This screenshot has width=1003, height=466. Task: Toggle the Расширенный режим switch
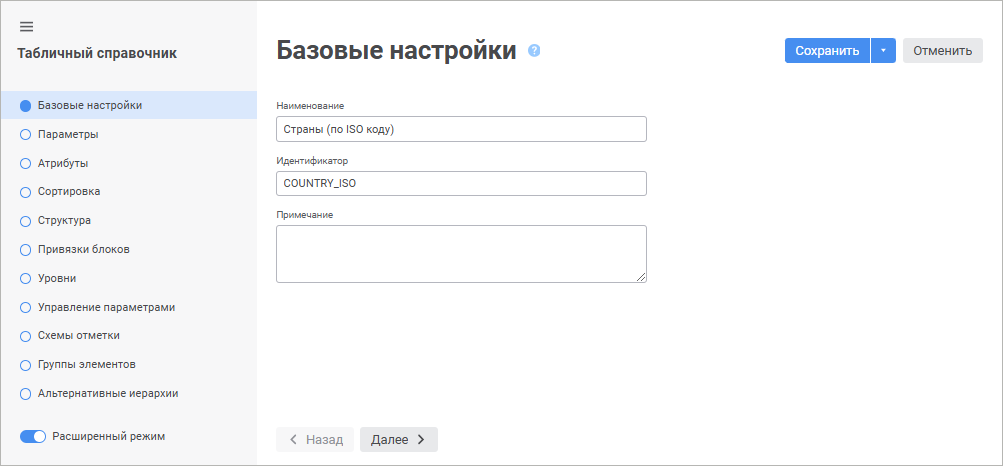tap(34, 436)
